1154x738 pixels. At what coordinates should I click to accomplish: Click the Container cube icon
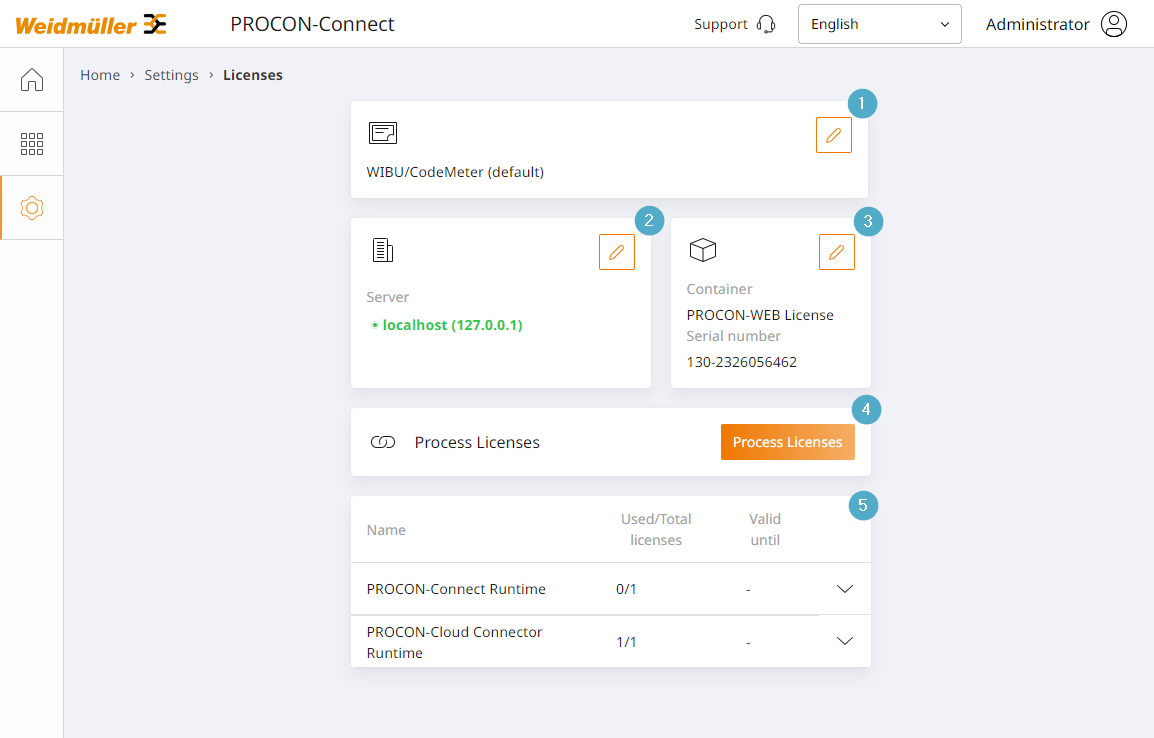(703, 250)
